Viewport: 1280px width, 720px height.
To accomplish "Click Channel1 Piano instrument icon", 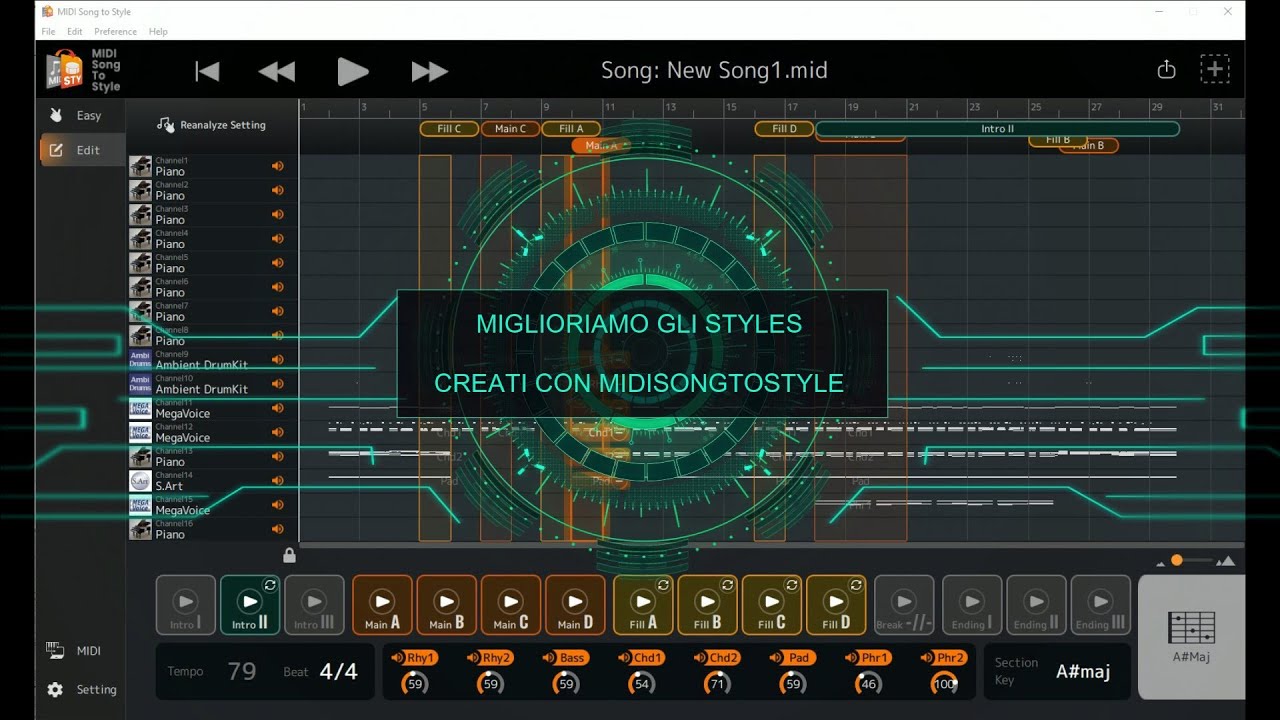I will click(140, 166).
